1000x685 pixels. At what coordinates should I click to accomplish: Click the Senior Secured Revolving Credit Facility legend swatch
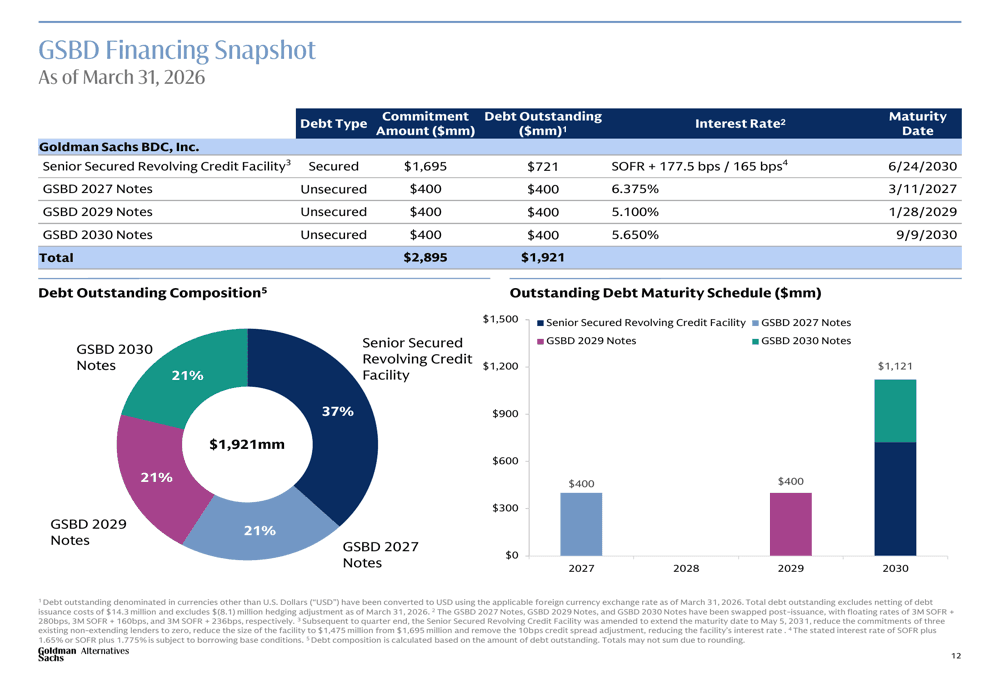click(540, 323)
